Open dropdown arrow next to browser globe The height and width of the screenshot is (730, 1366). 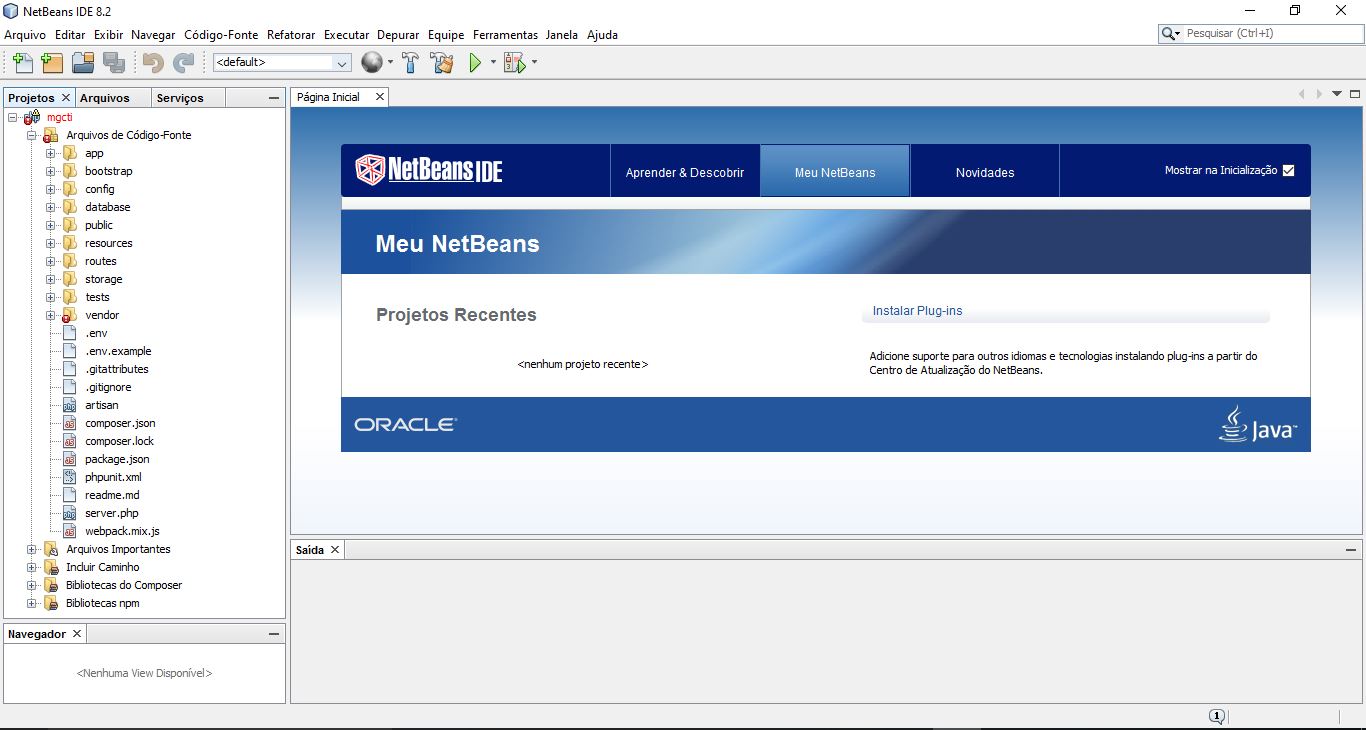tap(391, 62)
